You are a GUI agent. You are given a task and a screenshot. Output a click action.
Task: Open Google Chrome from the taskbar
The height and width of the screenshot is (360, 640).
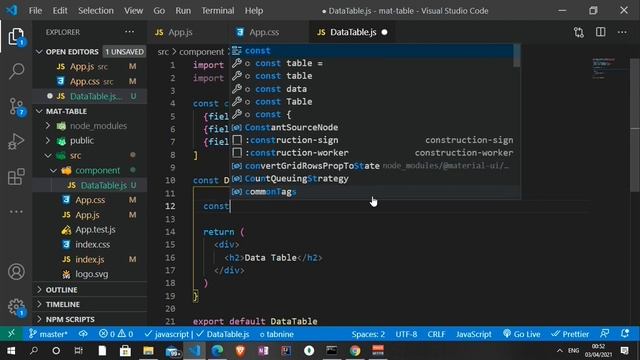click(x=355, y=351)
